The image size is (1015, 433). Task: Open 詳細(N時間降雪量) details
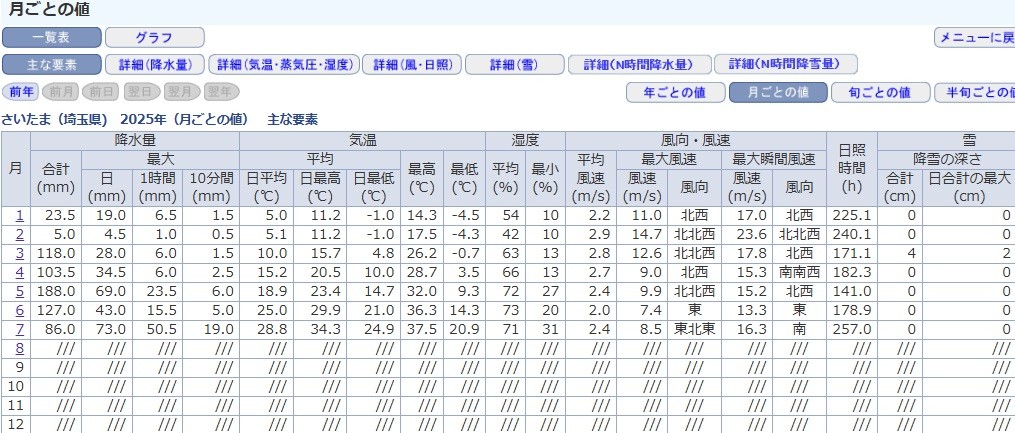[x=786, y=65]
